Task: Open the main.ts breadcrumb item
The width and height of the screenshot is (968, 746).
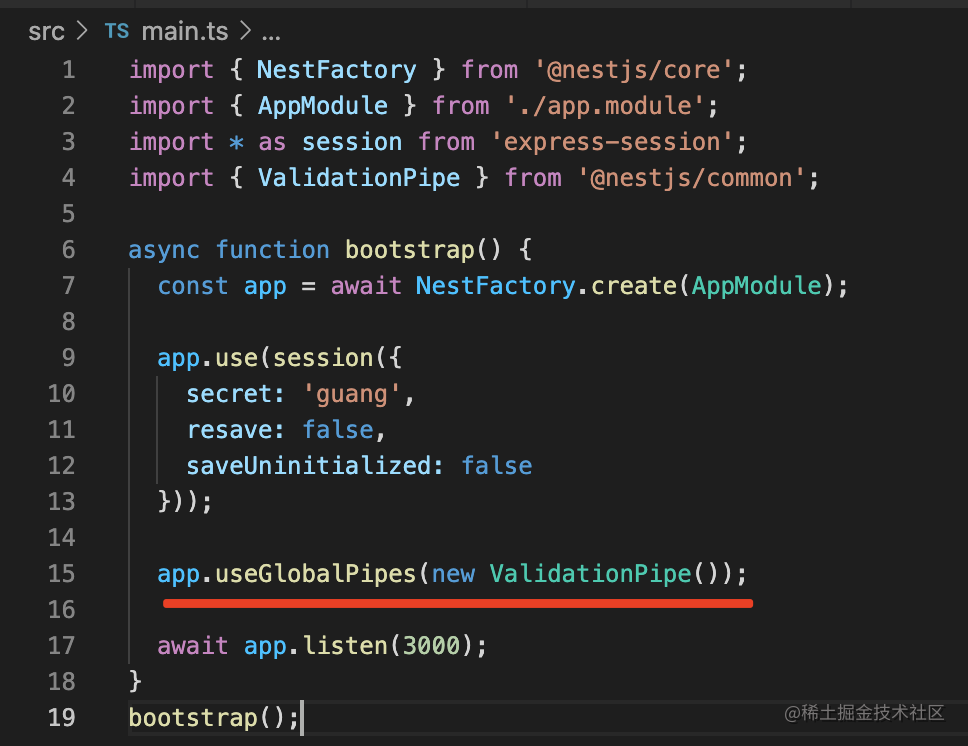Action: coord(185,31)
